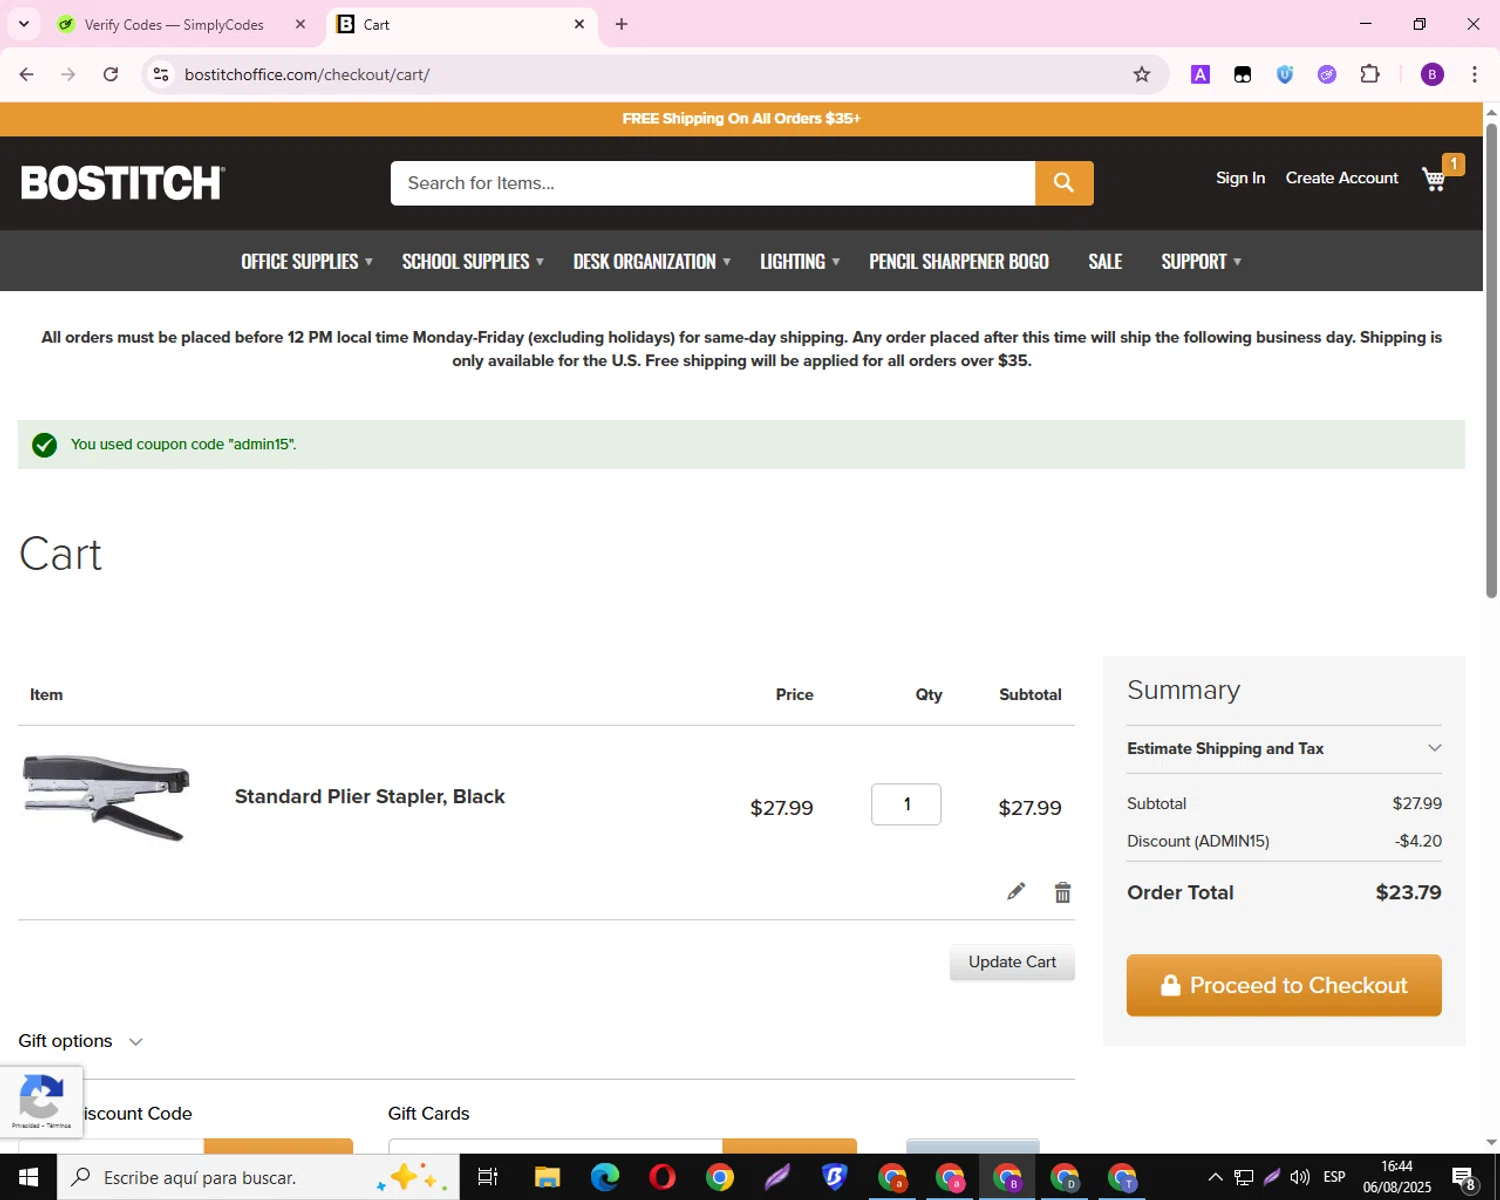
Task: Open the notifications center icon
Action: click(1464, 1177)
